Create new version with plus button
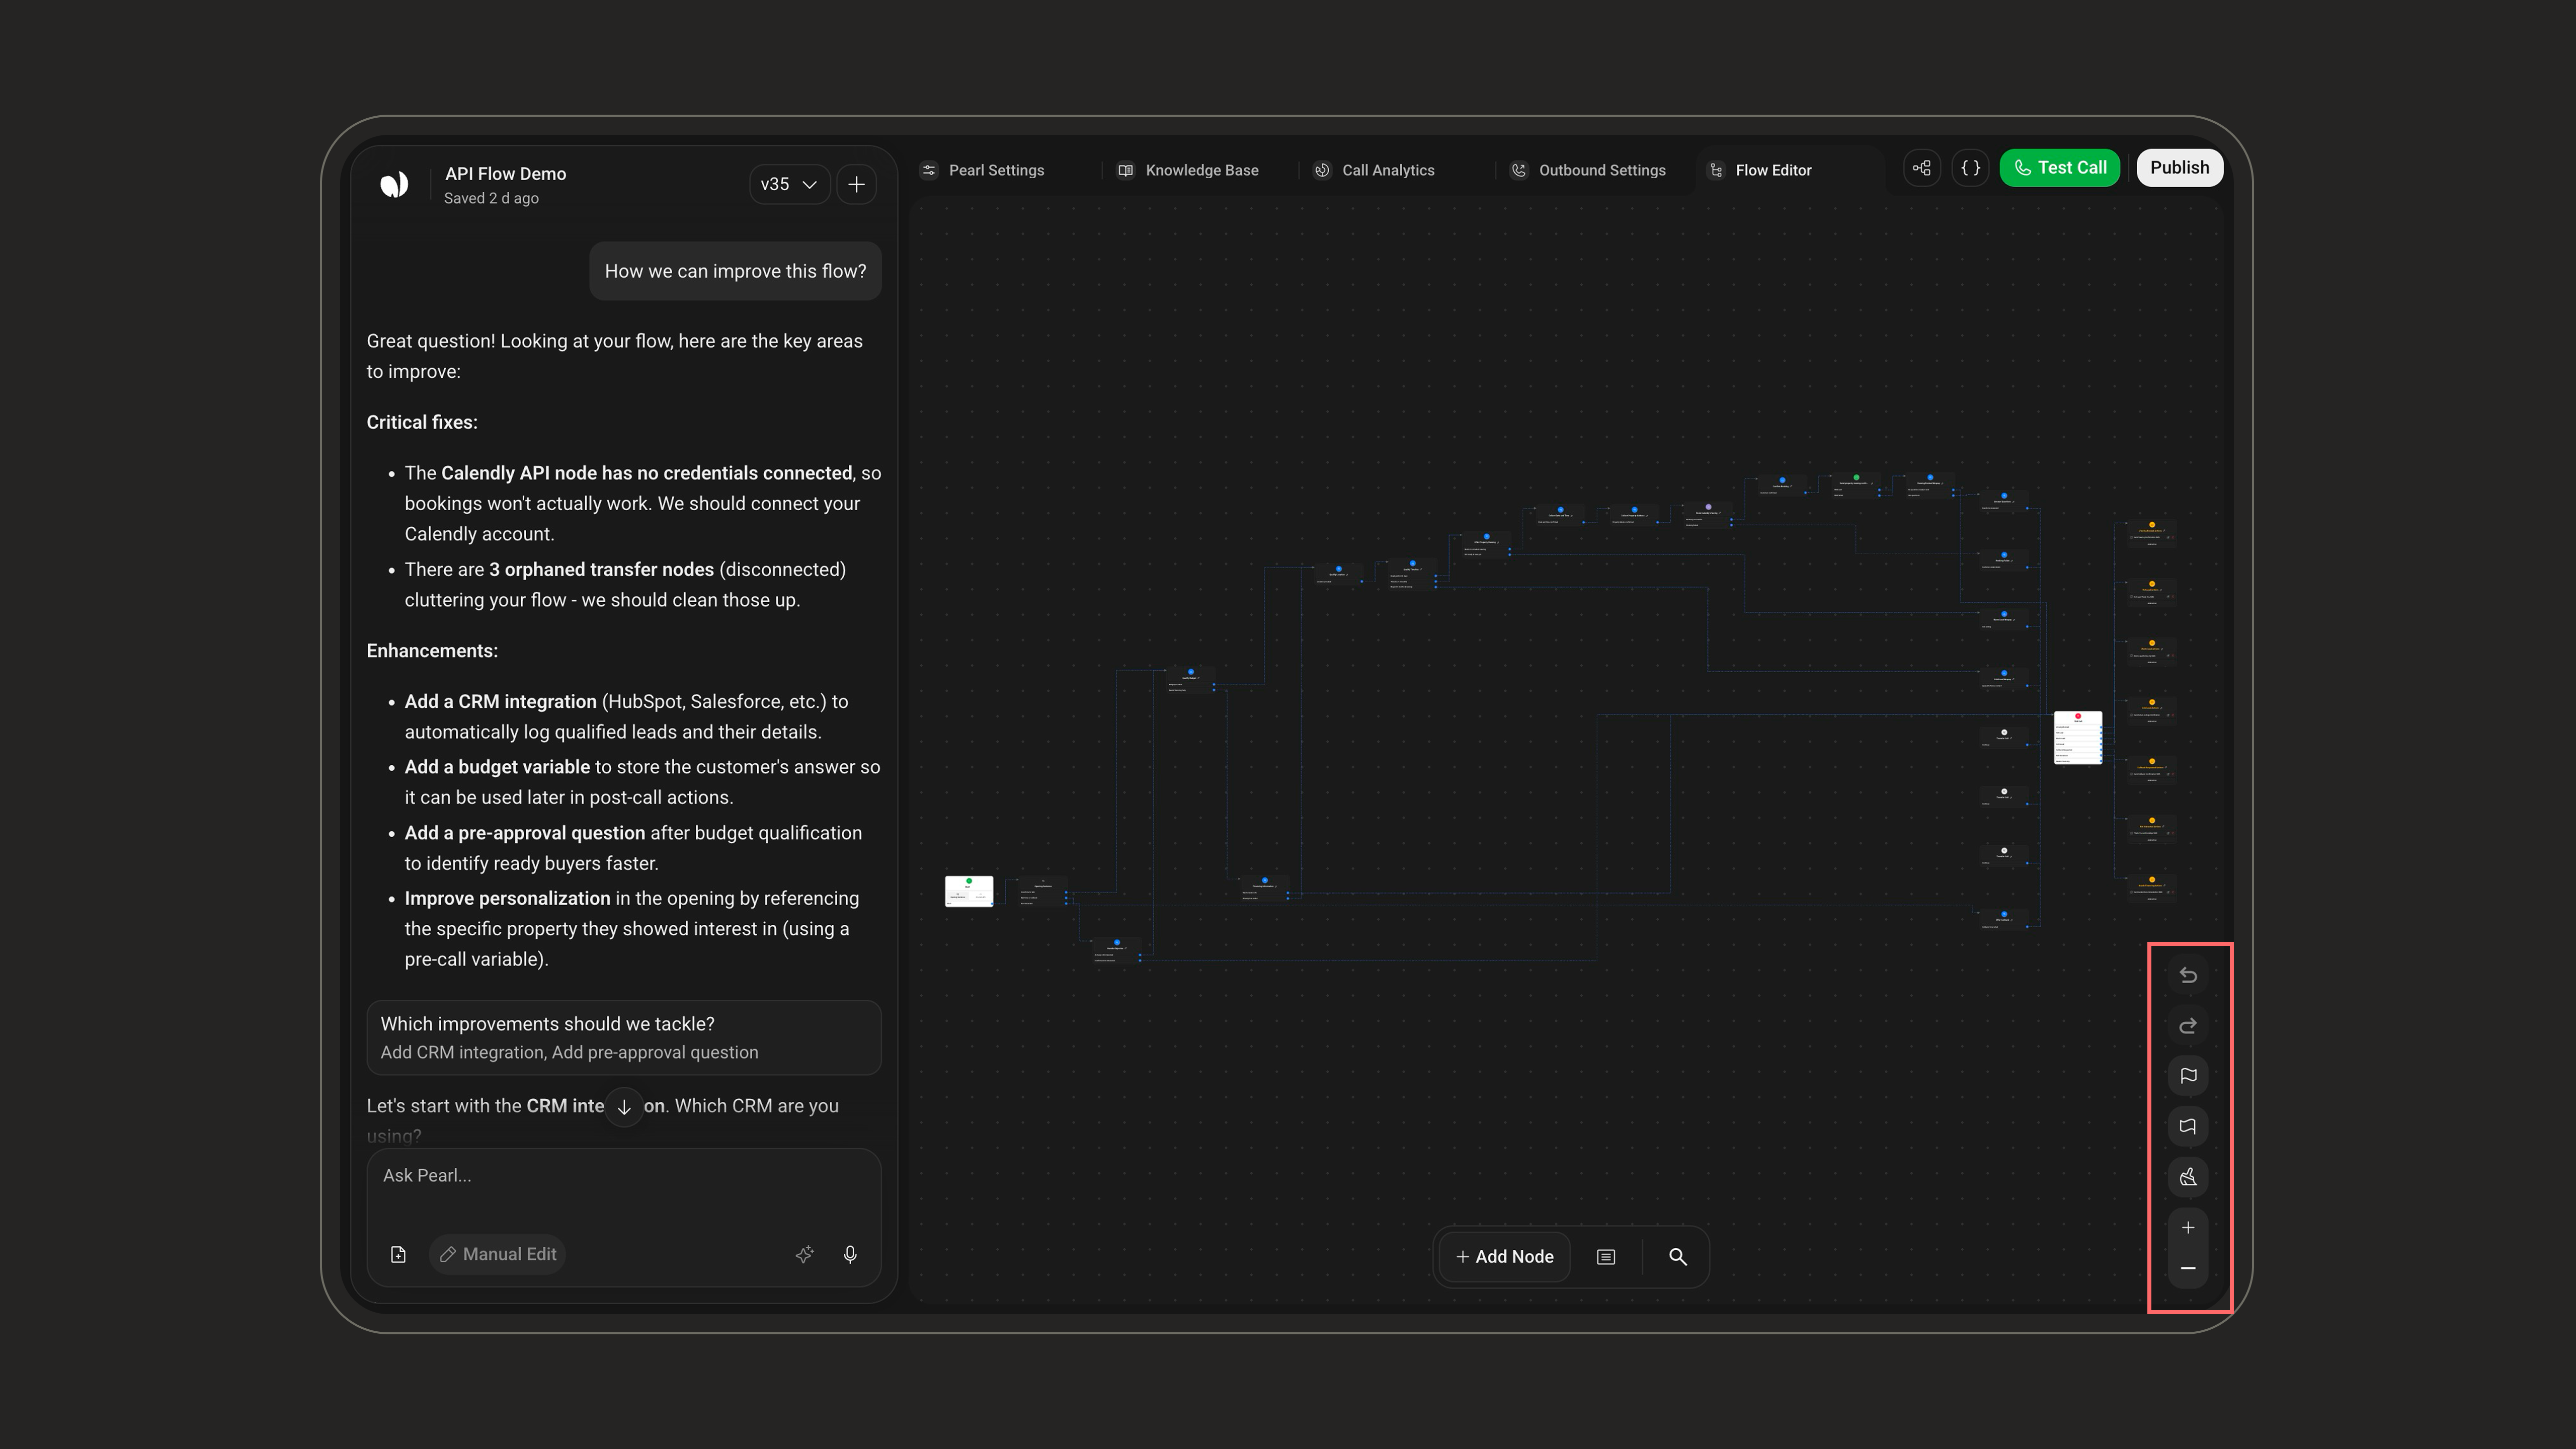2576x1449 pixels. (x=857, y=184)
